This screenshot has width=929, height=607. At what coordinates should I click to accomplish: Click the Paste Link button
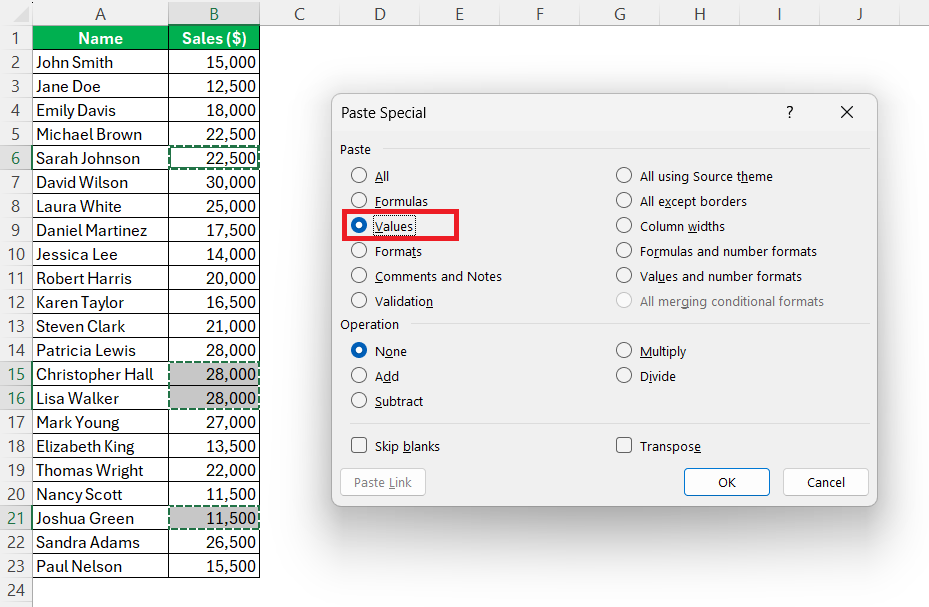383,482
